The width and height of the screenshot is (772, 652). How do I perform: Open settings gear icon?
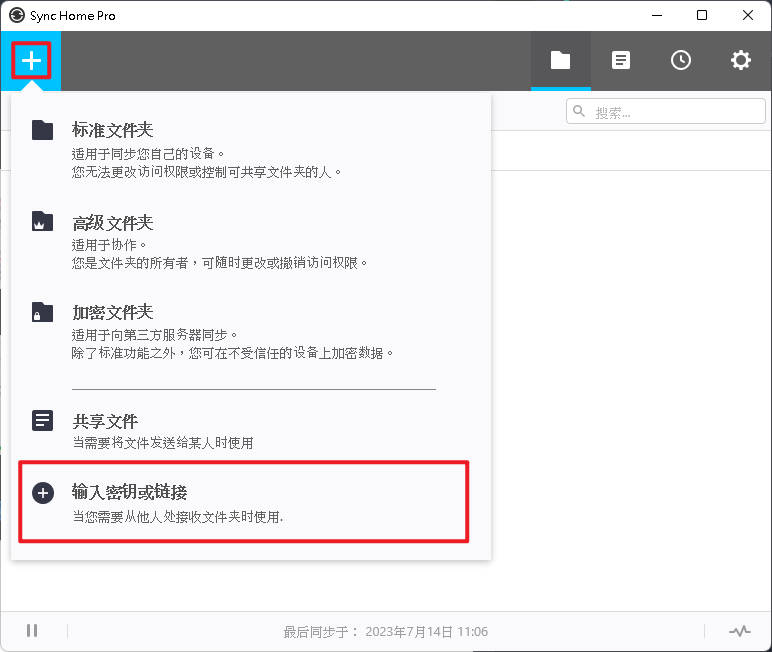tap(740, 61)
